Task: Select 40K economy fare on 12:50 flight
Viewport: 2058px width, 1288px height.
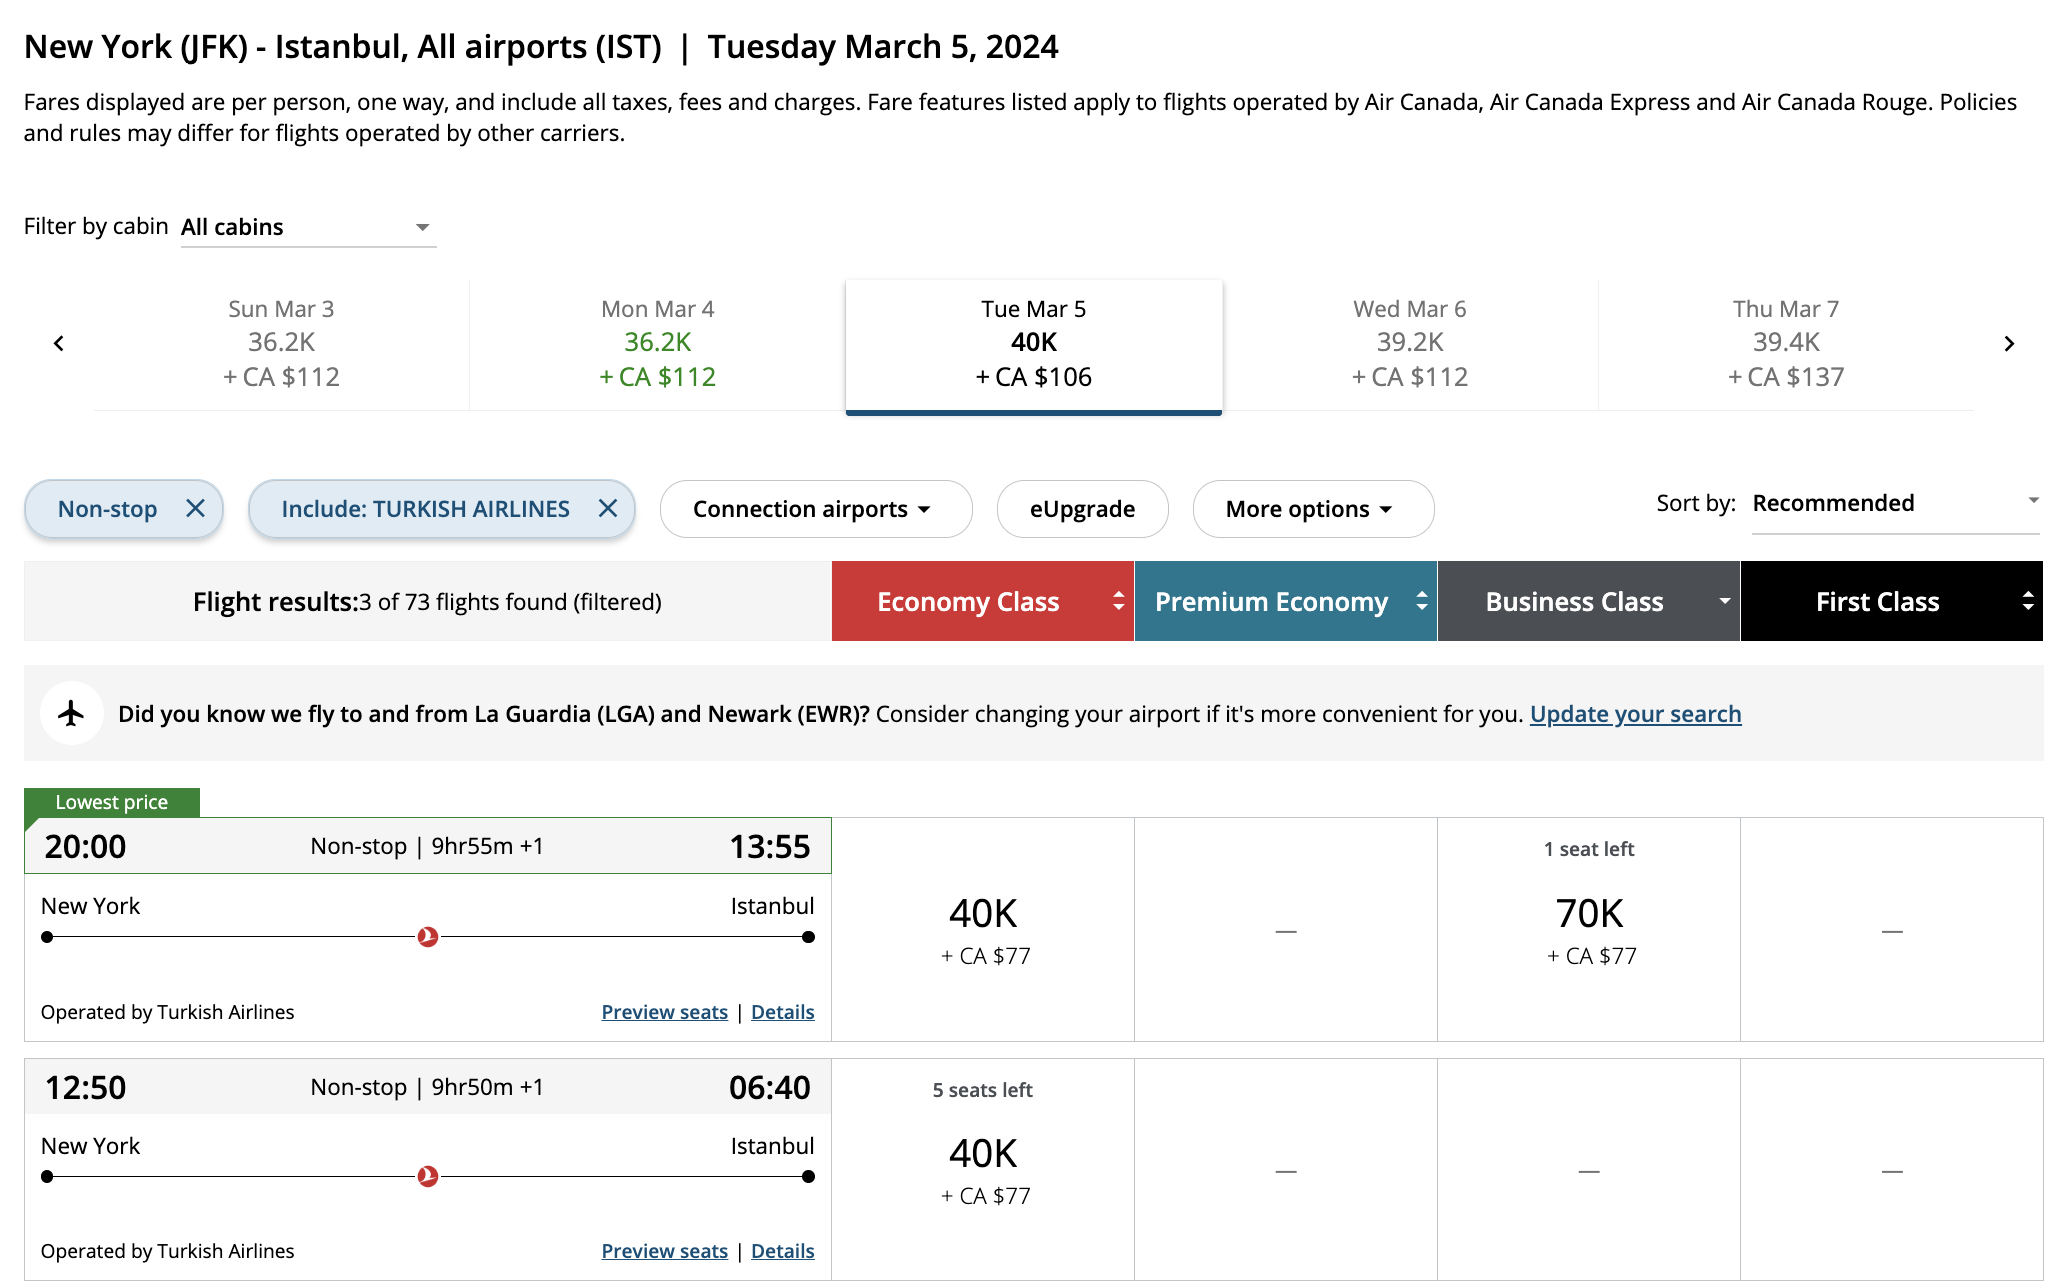Action: [983, 1170]
